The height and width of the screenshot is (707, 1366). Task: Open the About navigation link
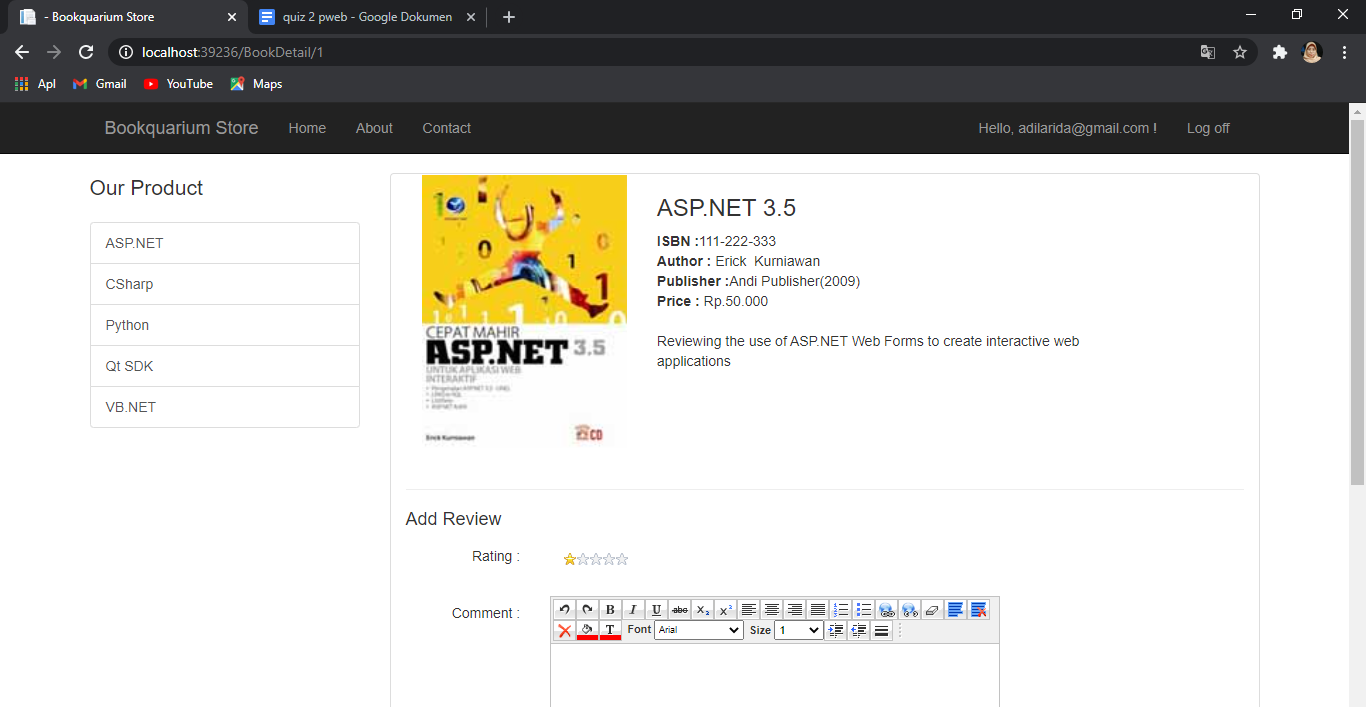pyautogui.click(x=374, y=128)
